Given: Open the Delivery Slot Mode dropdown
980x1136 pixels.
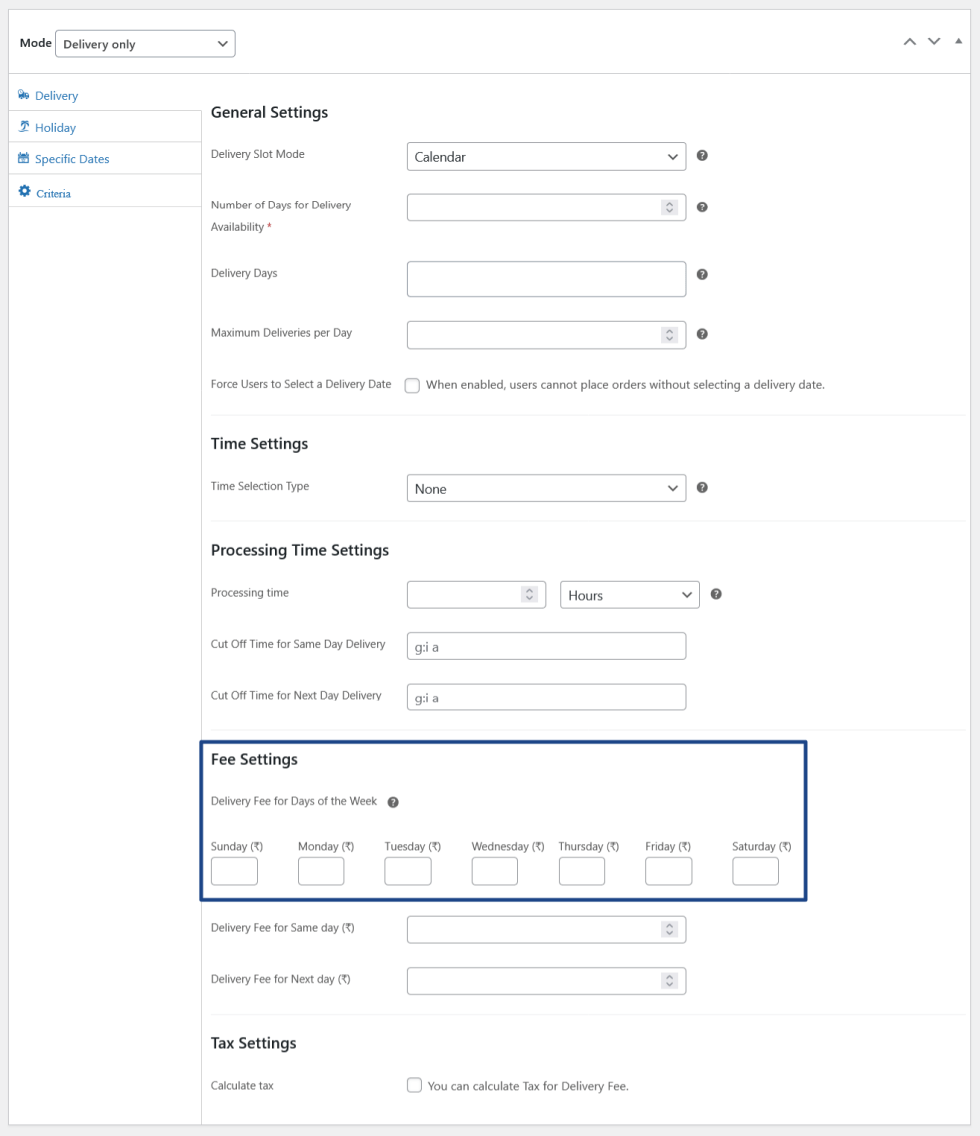Looking at the screenshot, I should coord(546,157).
